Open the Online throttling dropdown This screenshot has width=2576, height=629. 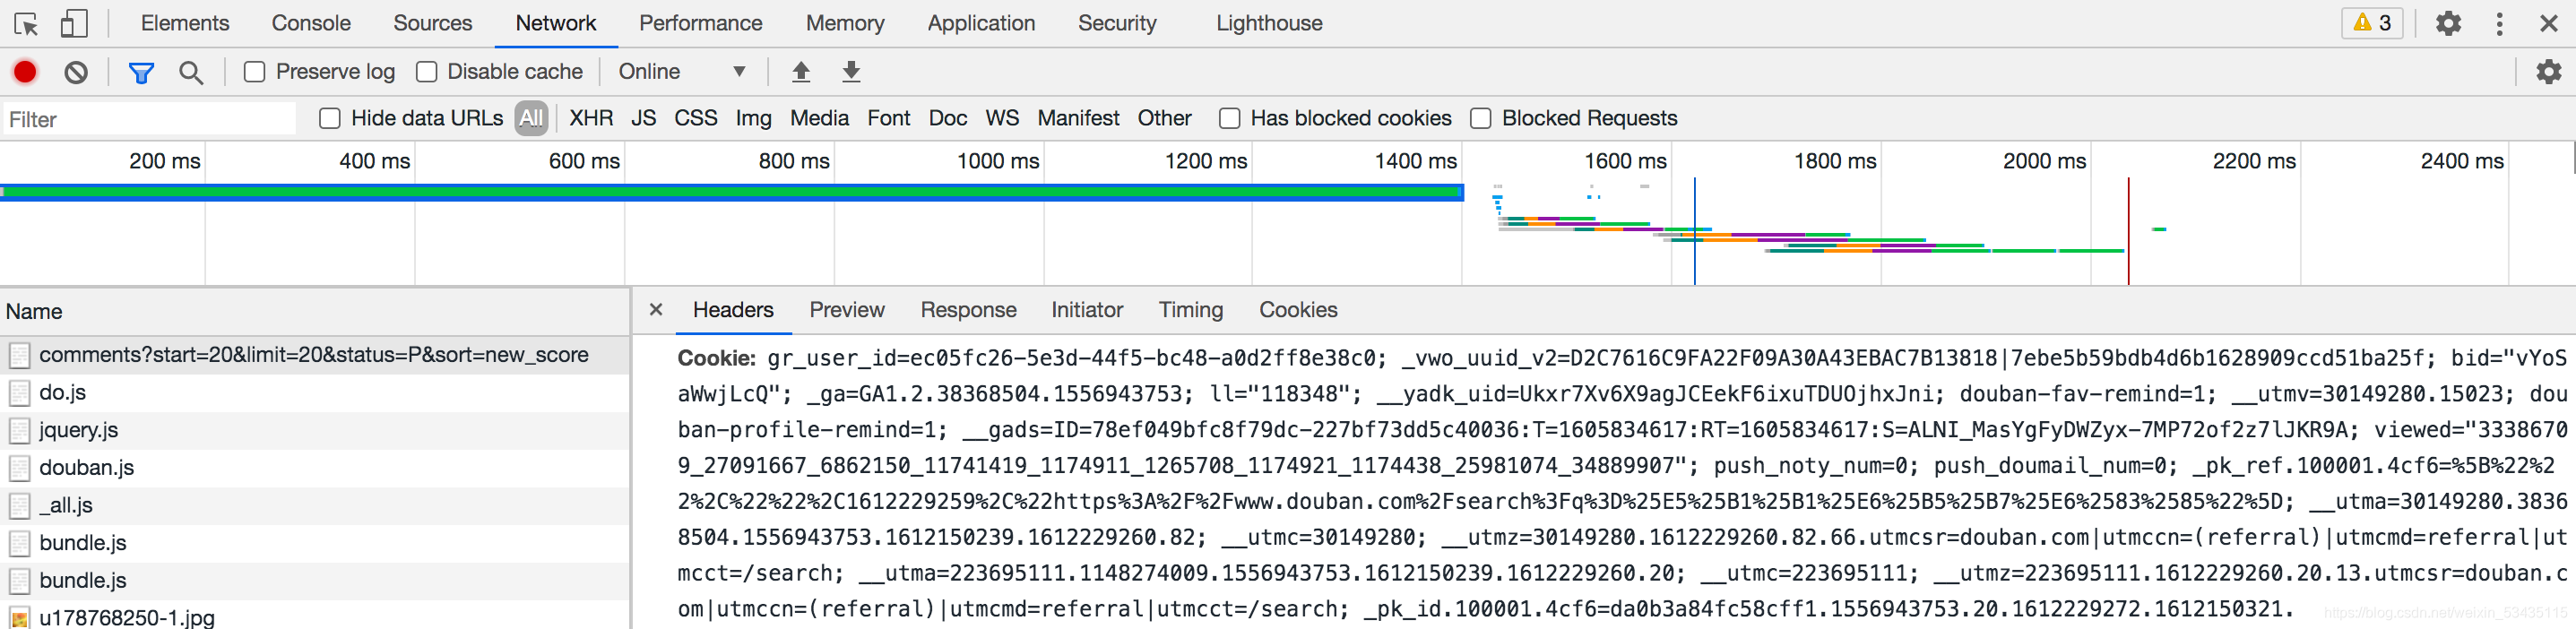coord(682,72)
